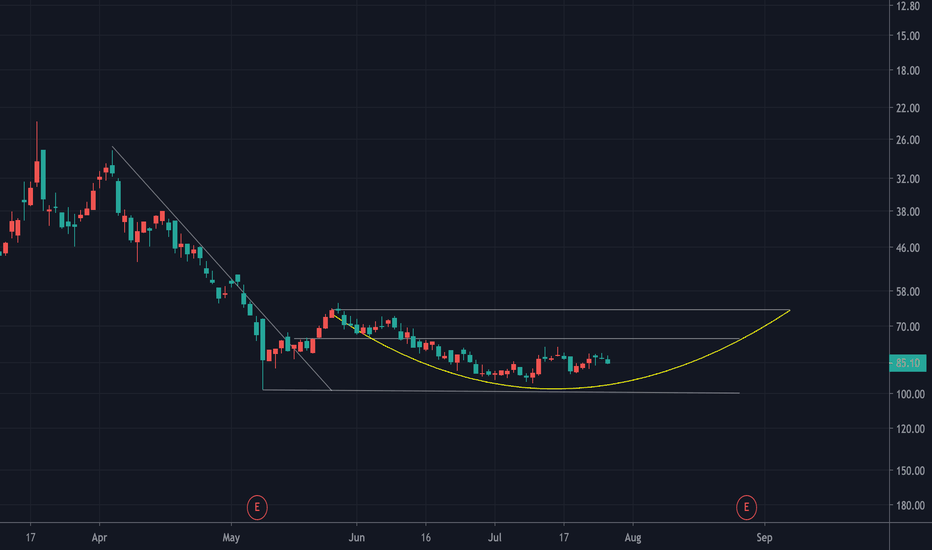The width and height of the screenshot is (932, 550).
Task: Click the 150.00 price axis label
Action: 910,471
